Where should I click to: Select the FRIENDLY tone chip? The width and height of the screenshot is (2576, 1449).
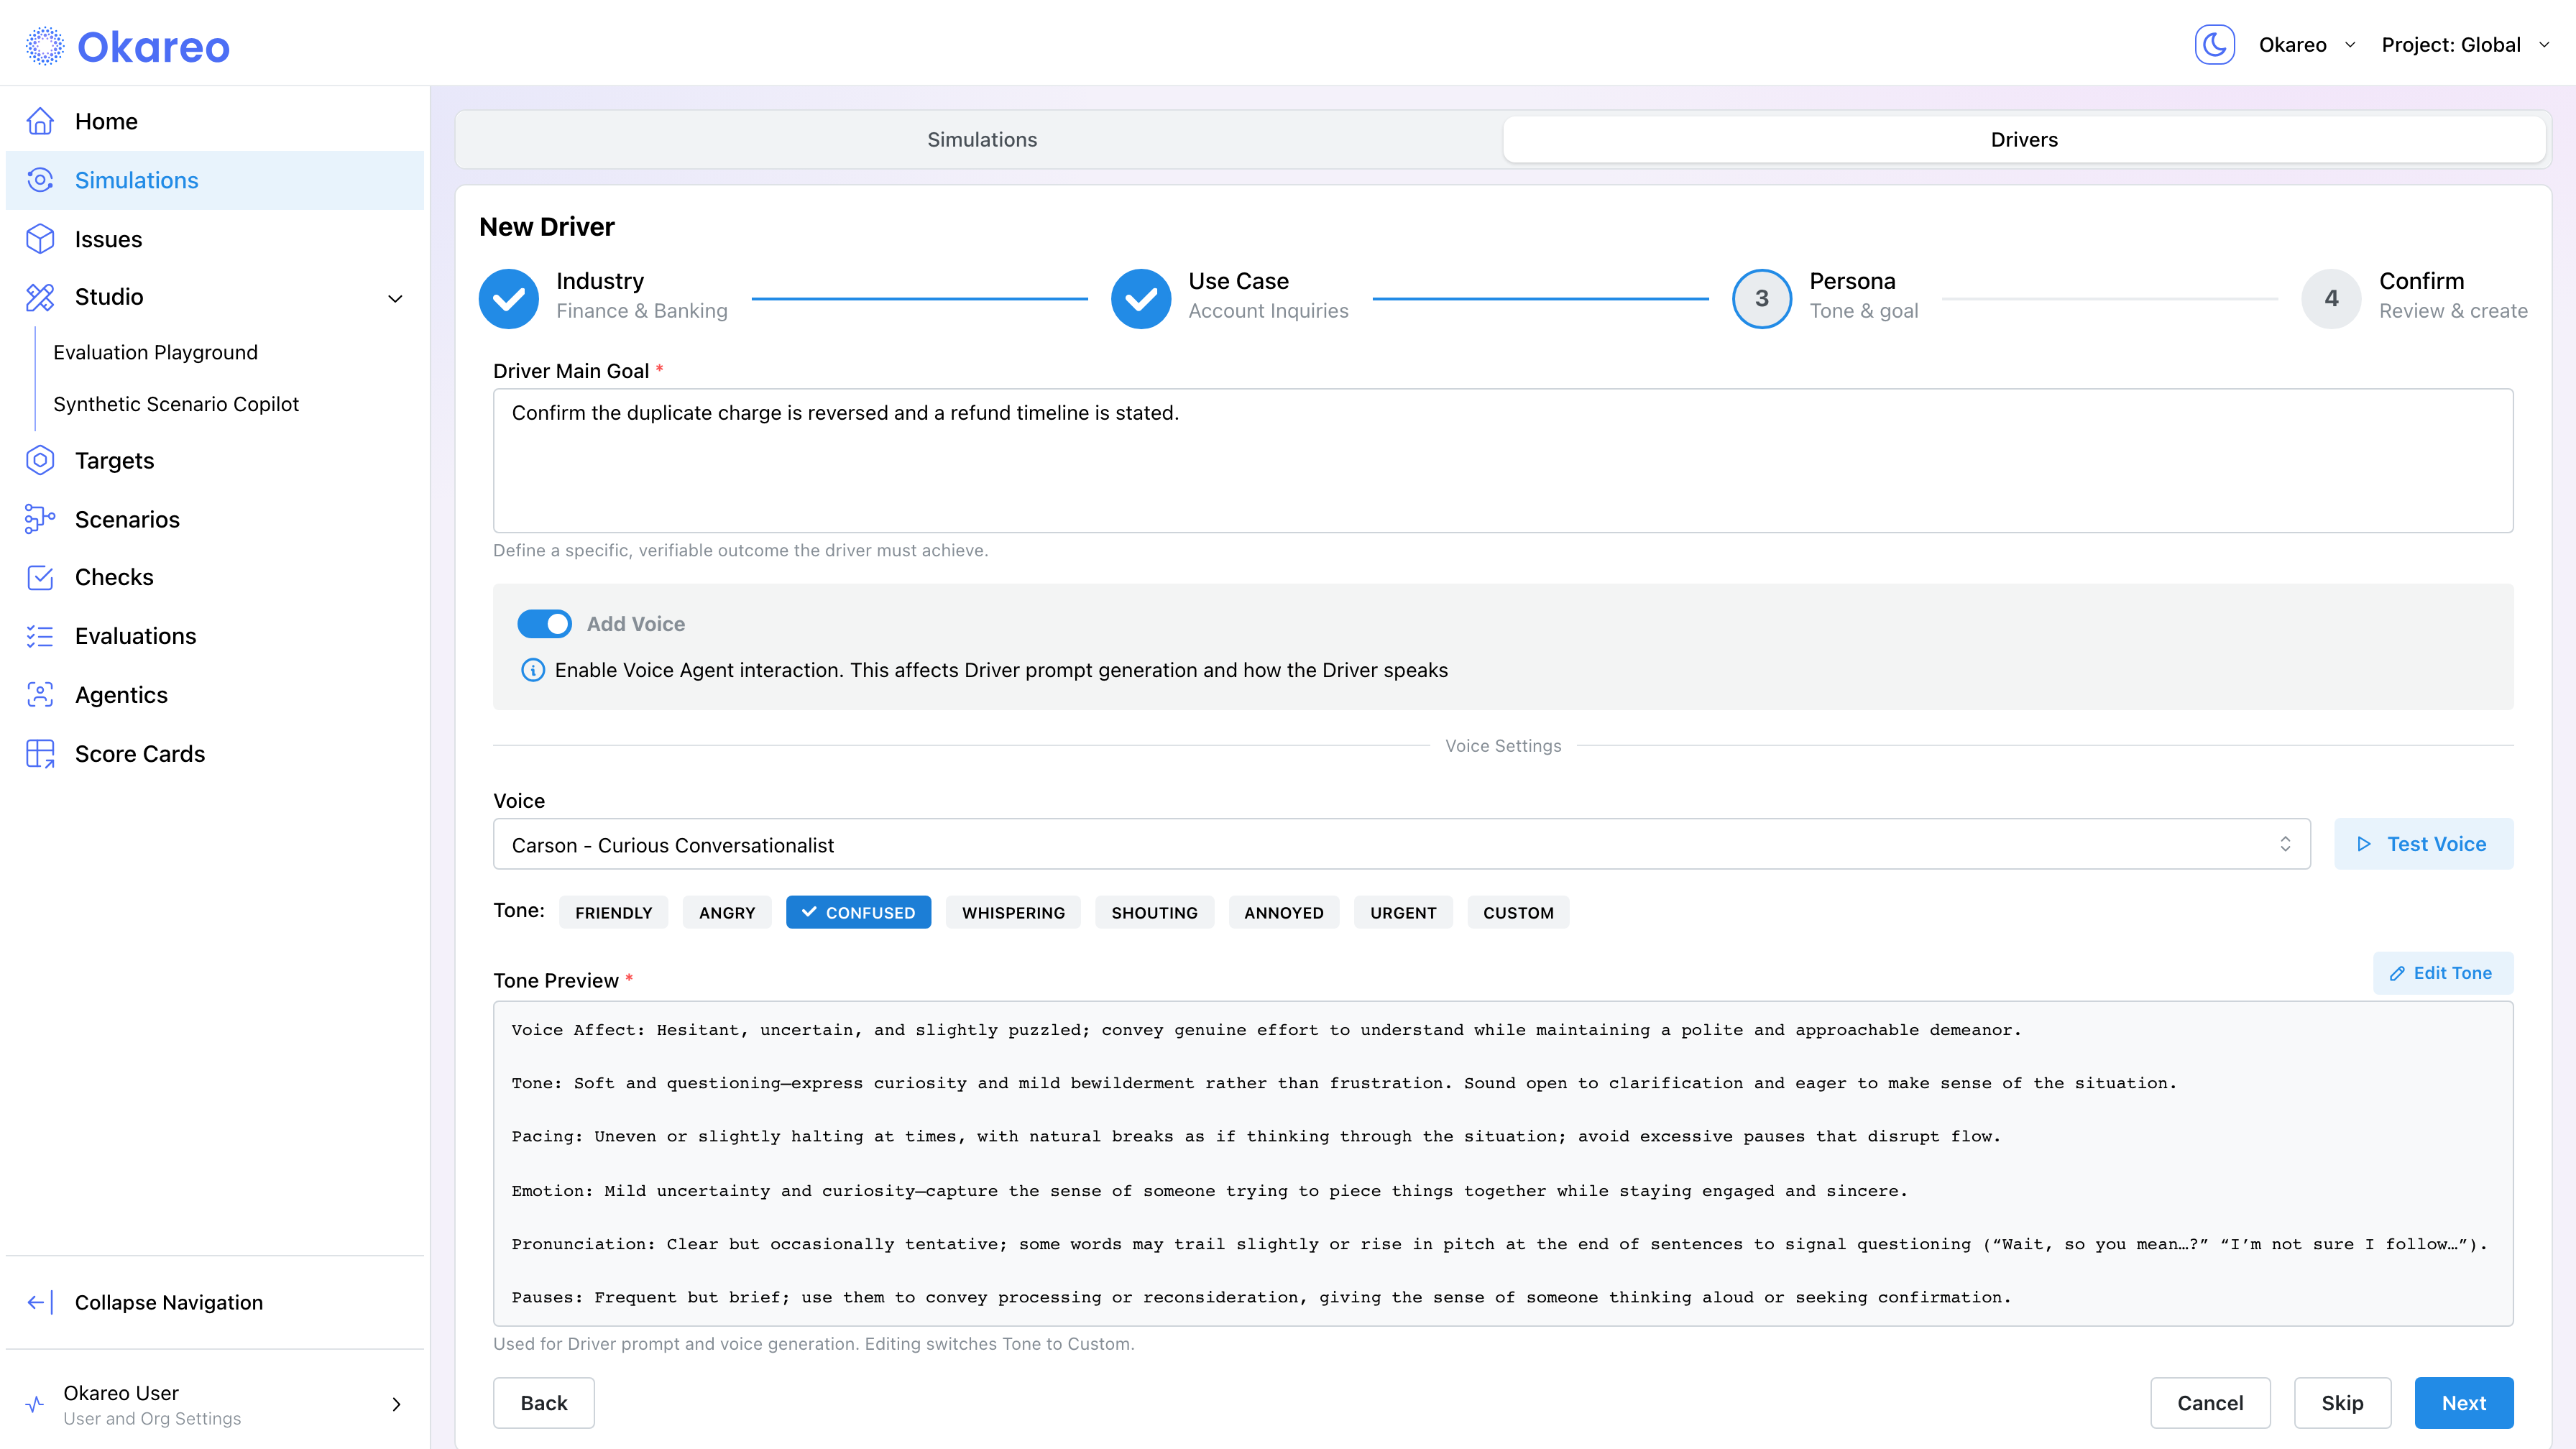tap(613, 912)
